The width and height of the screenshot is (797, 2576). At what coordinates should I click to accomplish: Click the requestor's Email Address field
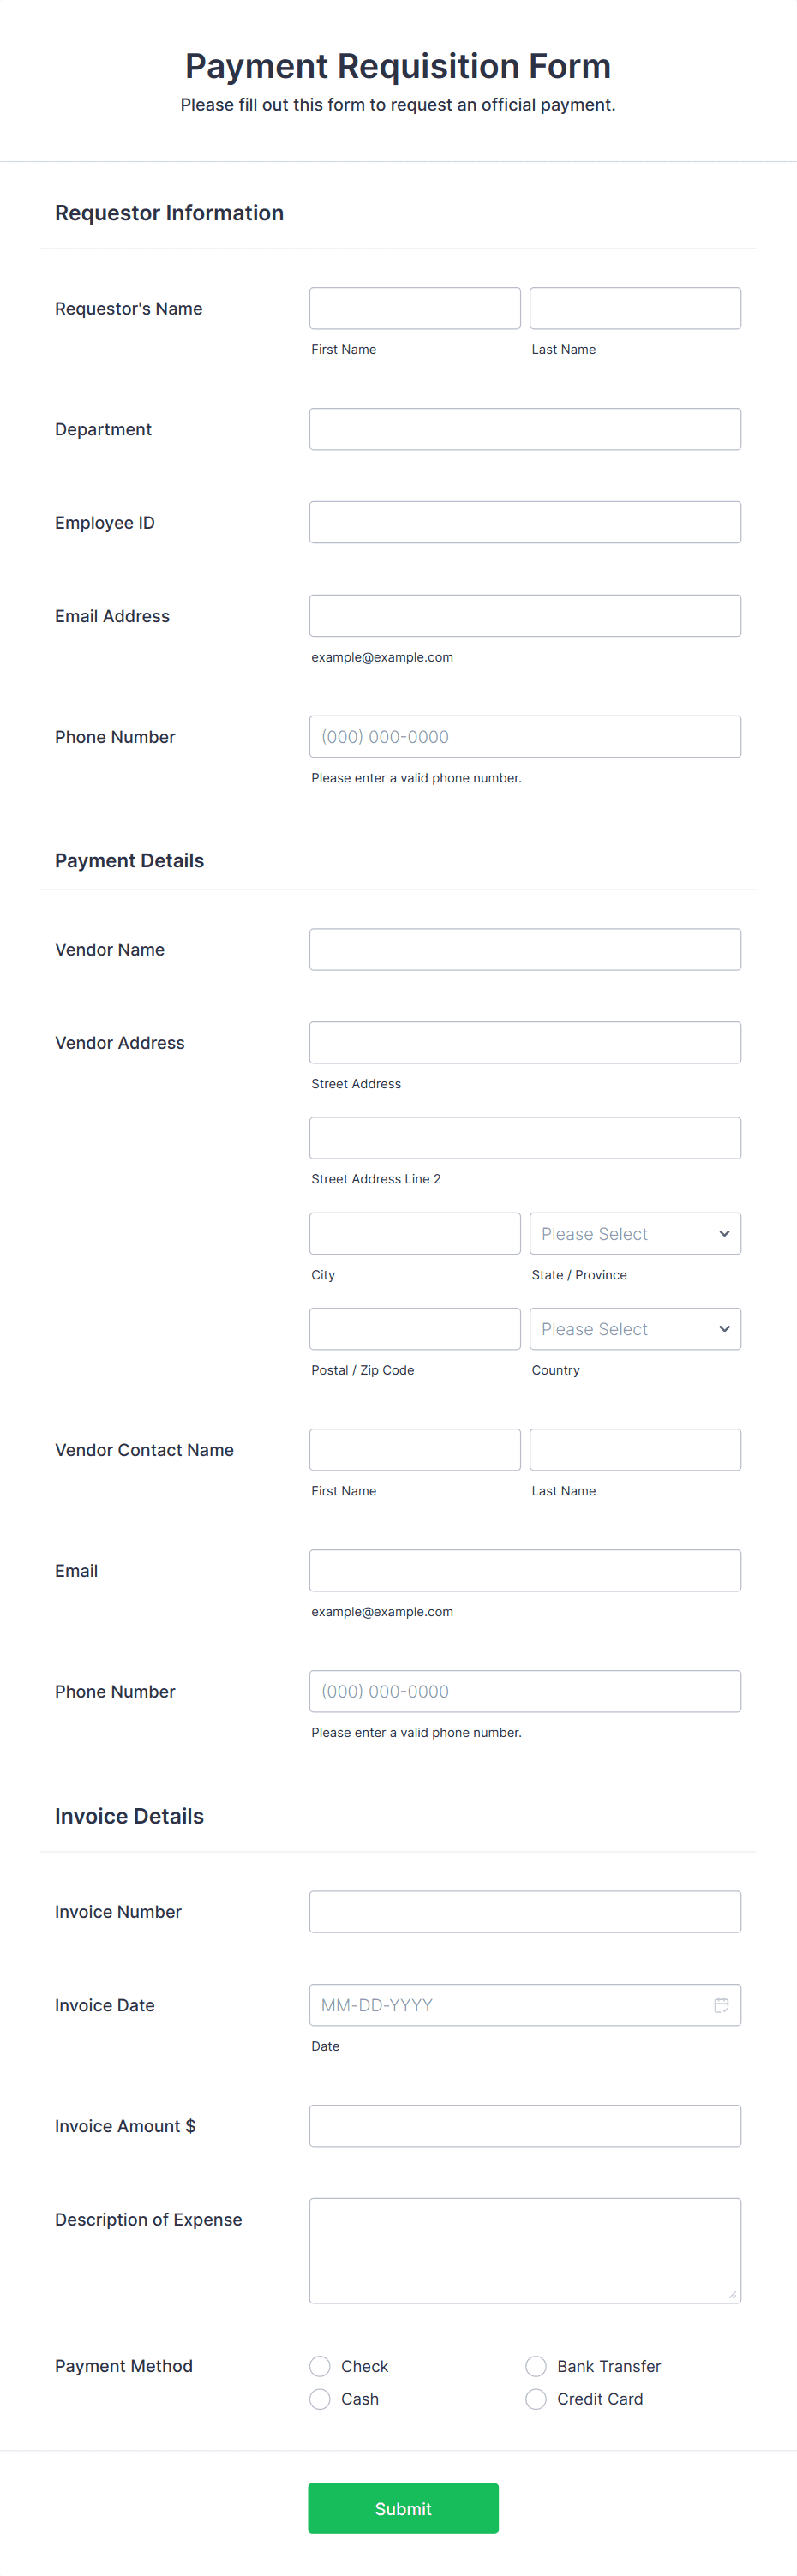coord(525,615)
